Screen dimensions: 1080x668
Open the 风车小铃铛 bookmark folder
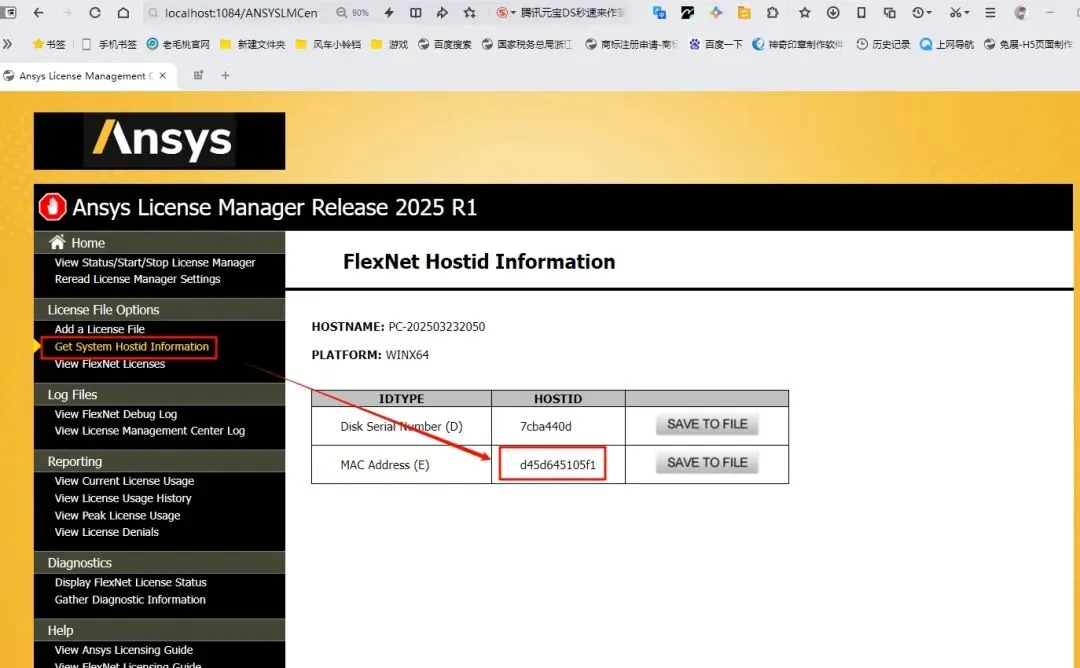tap(328, 44)
